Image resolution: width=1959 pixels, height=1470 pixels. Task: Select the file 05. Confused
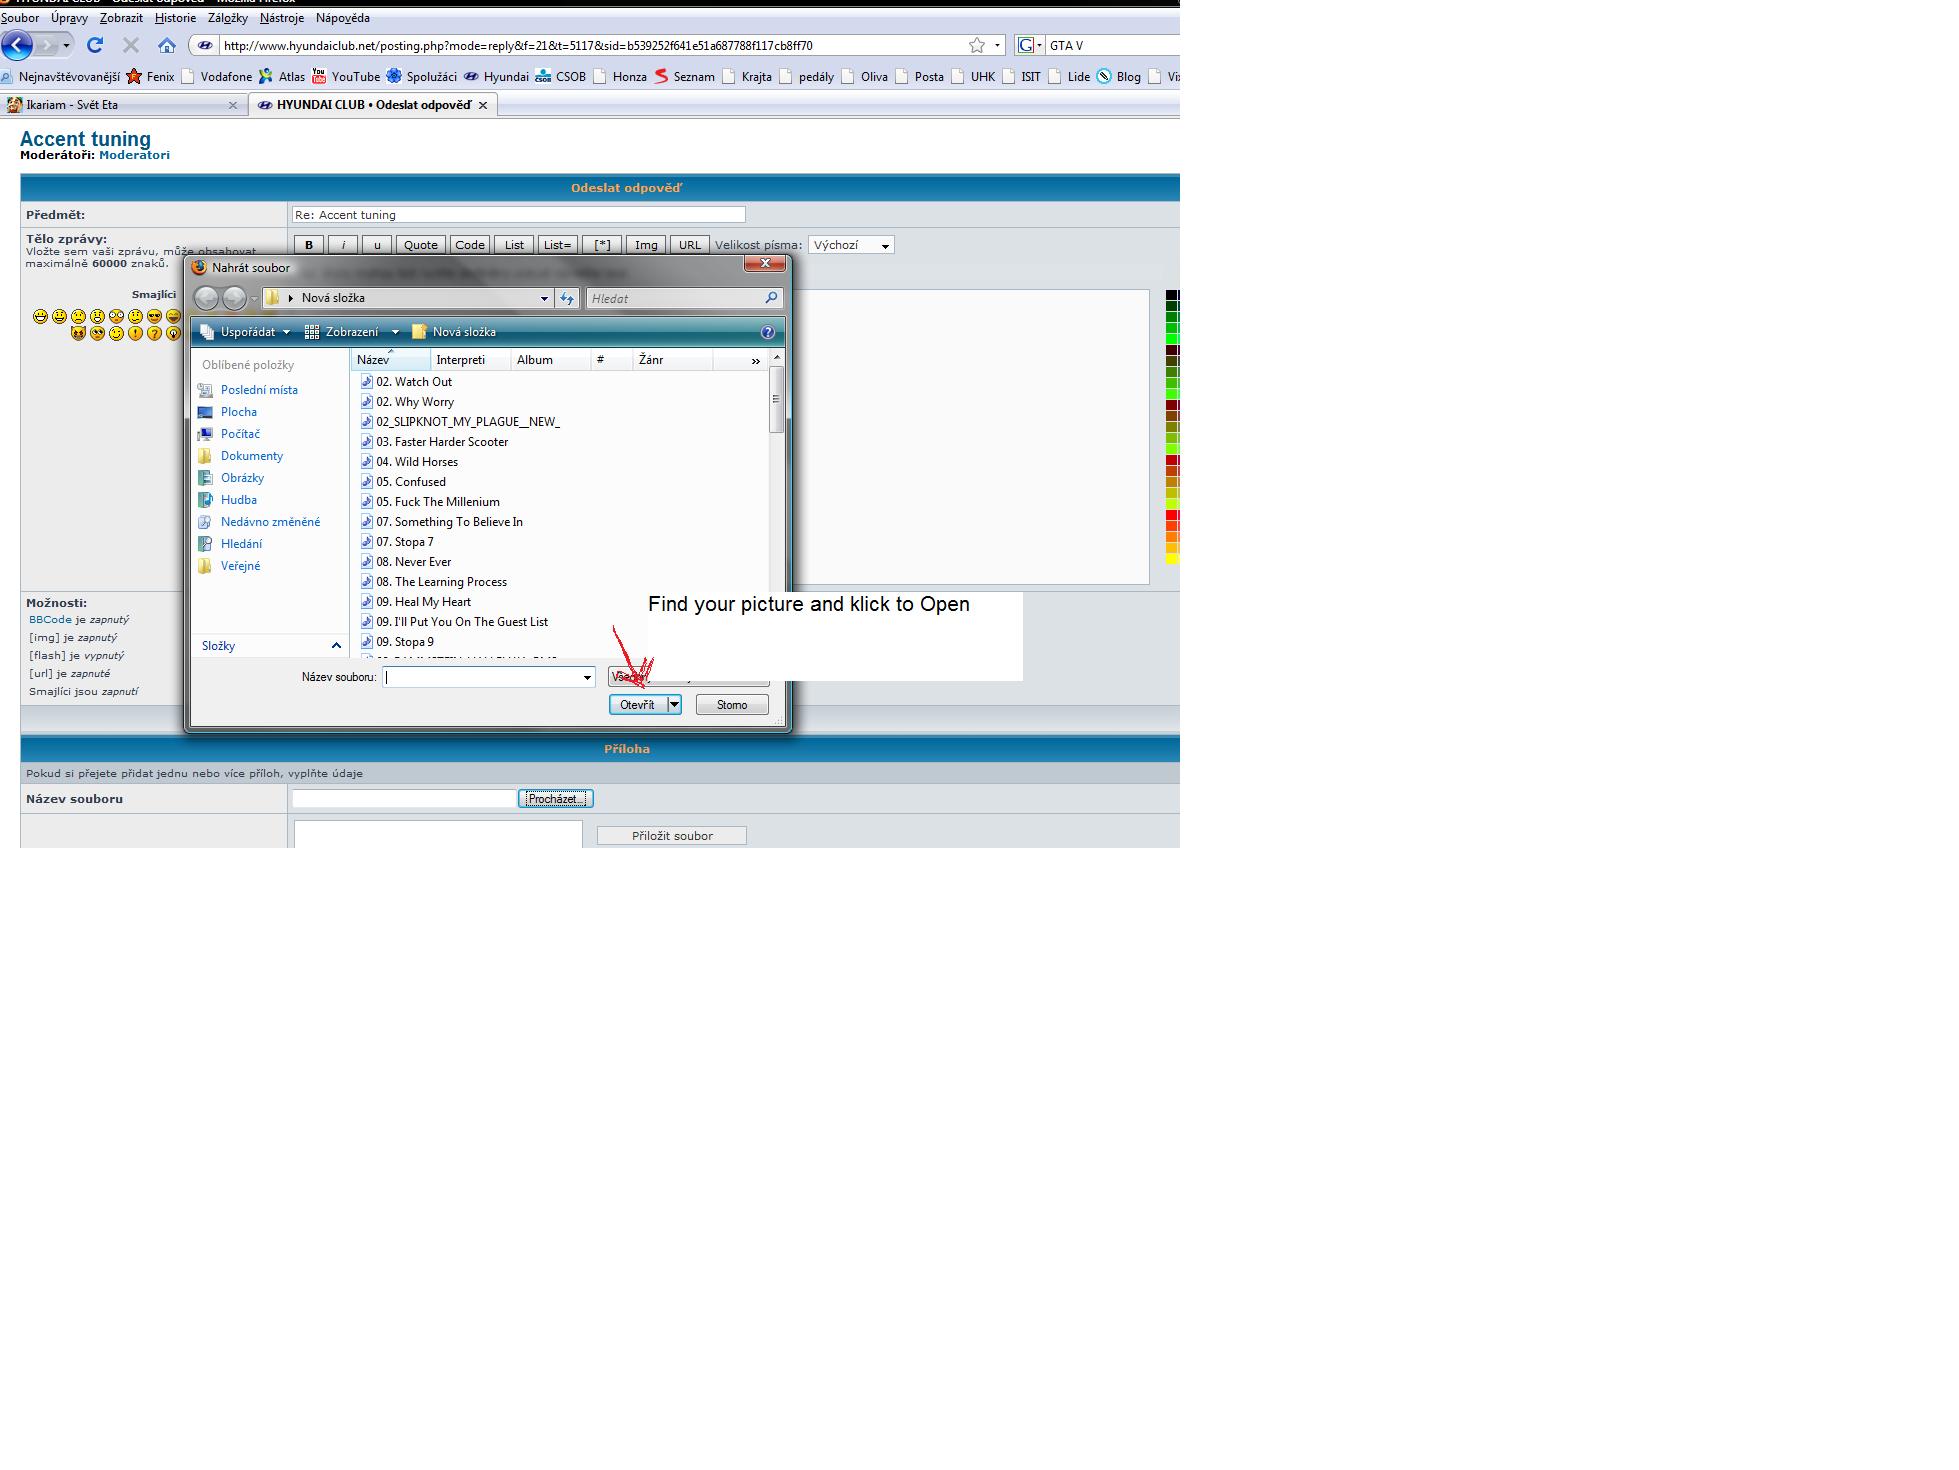pyautogui.click(x=410, y=482)
